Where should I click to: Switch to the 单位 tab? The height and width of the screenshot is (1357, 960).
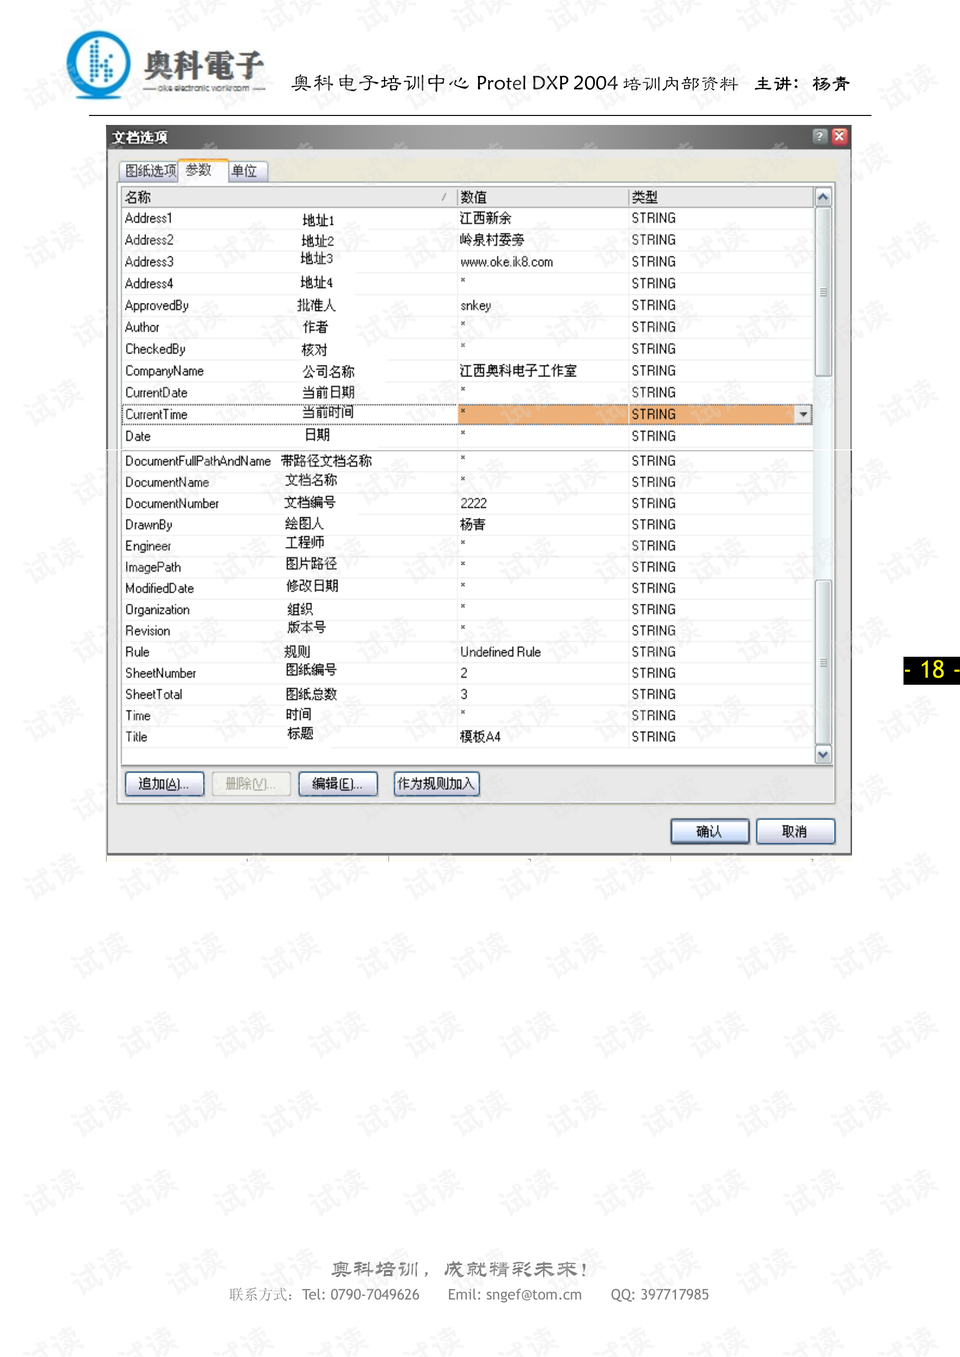[245, 170]
